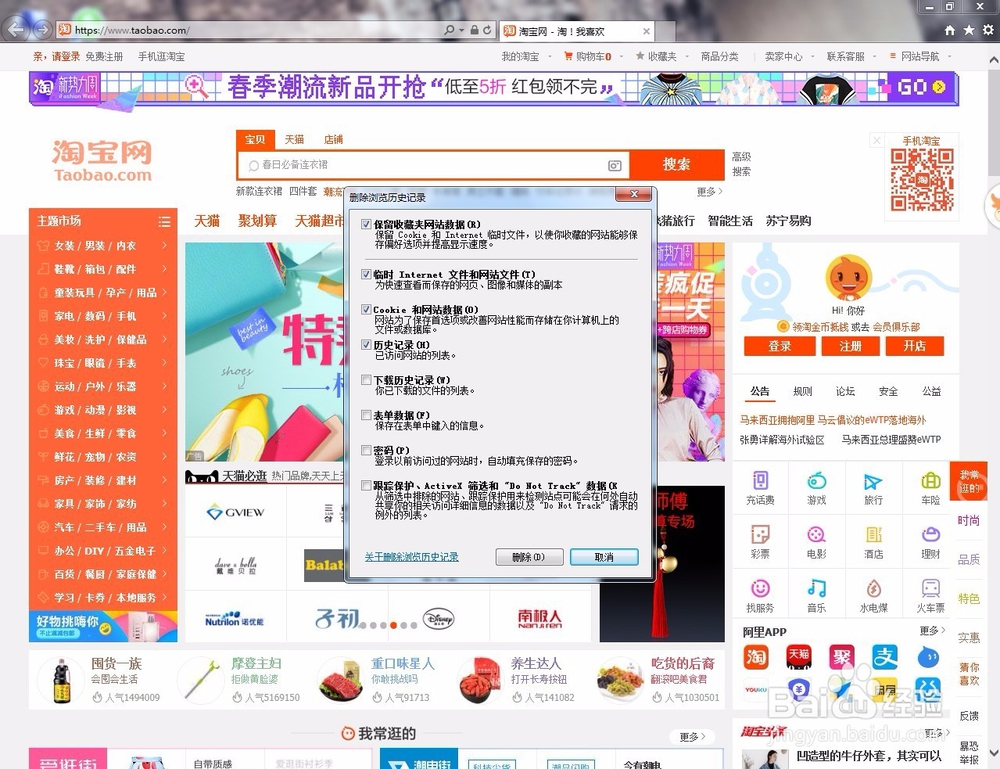Go back with the browser back arrow
The height and width of the screenshot is (769, 1000).
16,29
